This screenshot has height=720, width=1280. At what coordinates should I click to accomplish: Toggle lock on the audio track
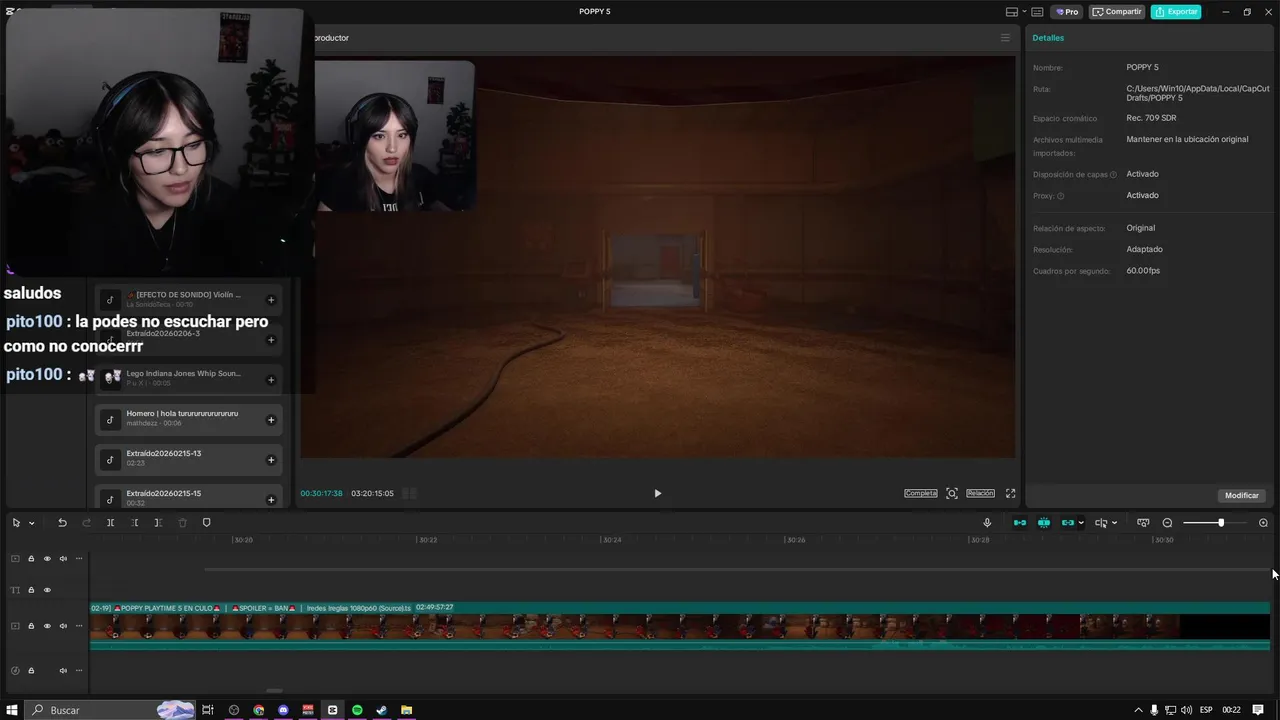tap(31, 670)
